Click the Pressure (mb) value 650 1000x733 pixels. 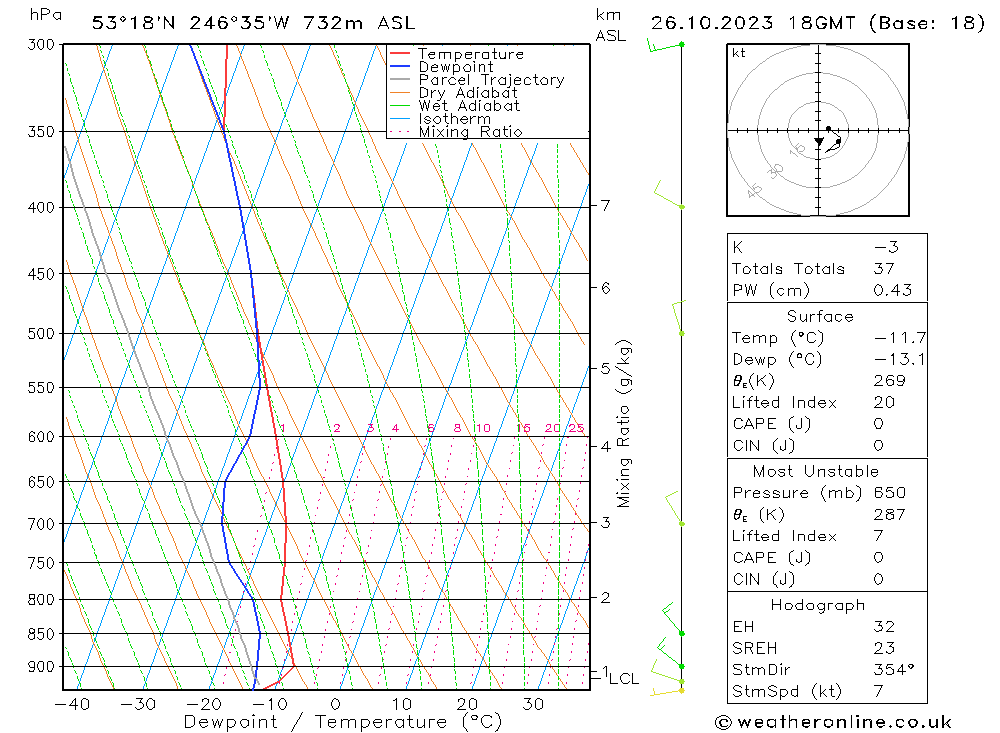tap(889, 492)
